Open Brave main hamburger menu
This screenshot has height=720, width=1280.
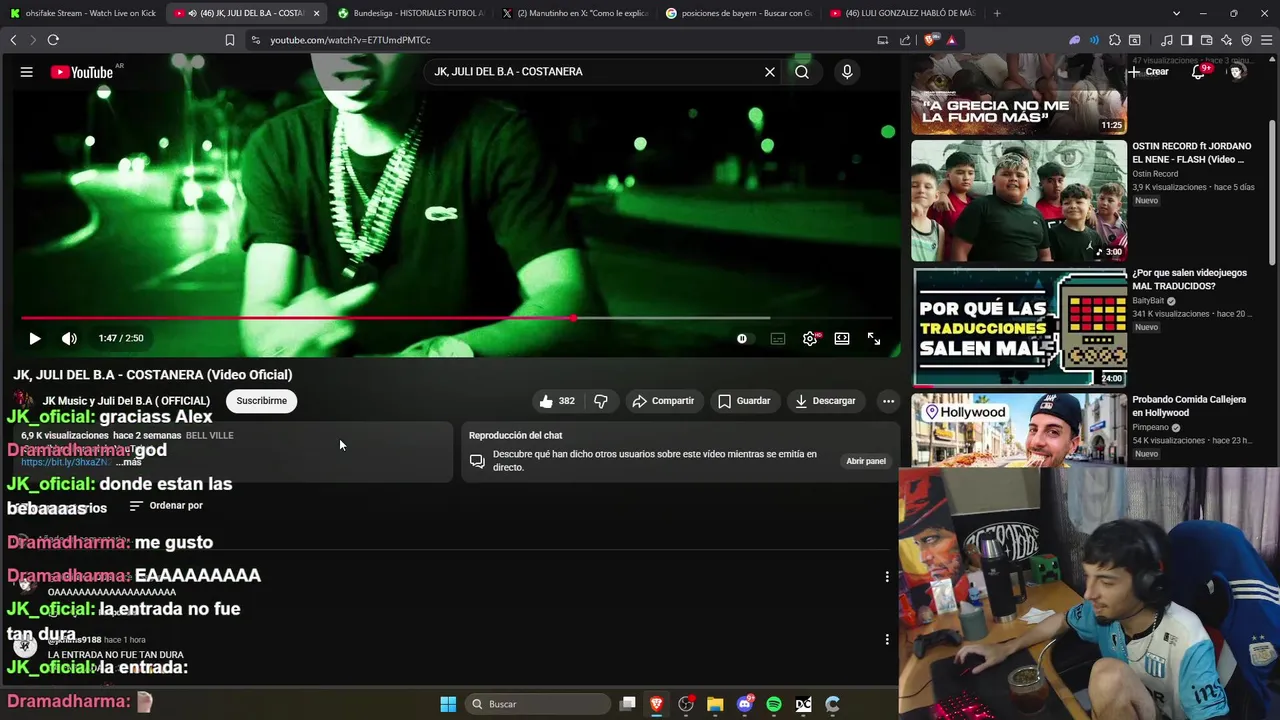click(x=1267, y=40)
